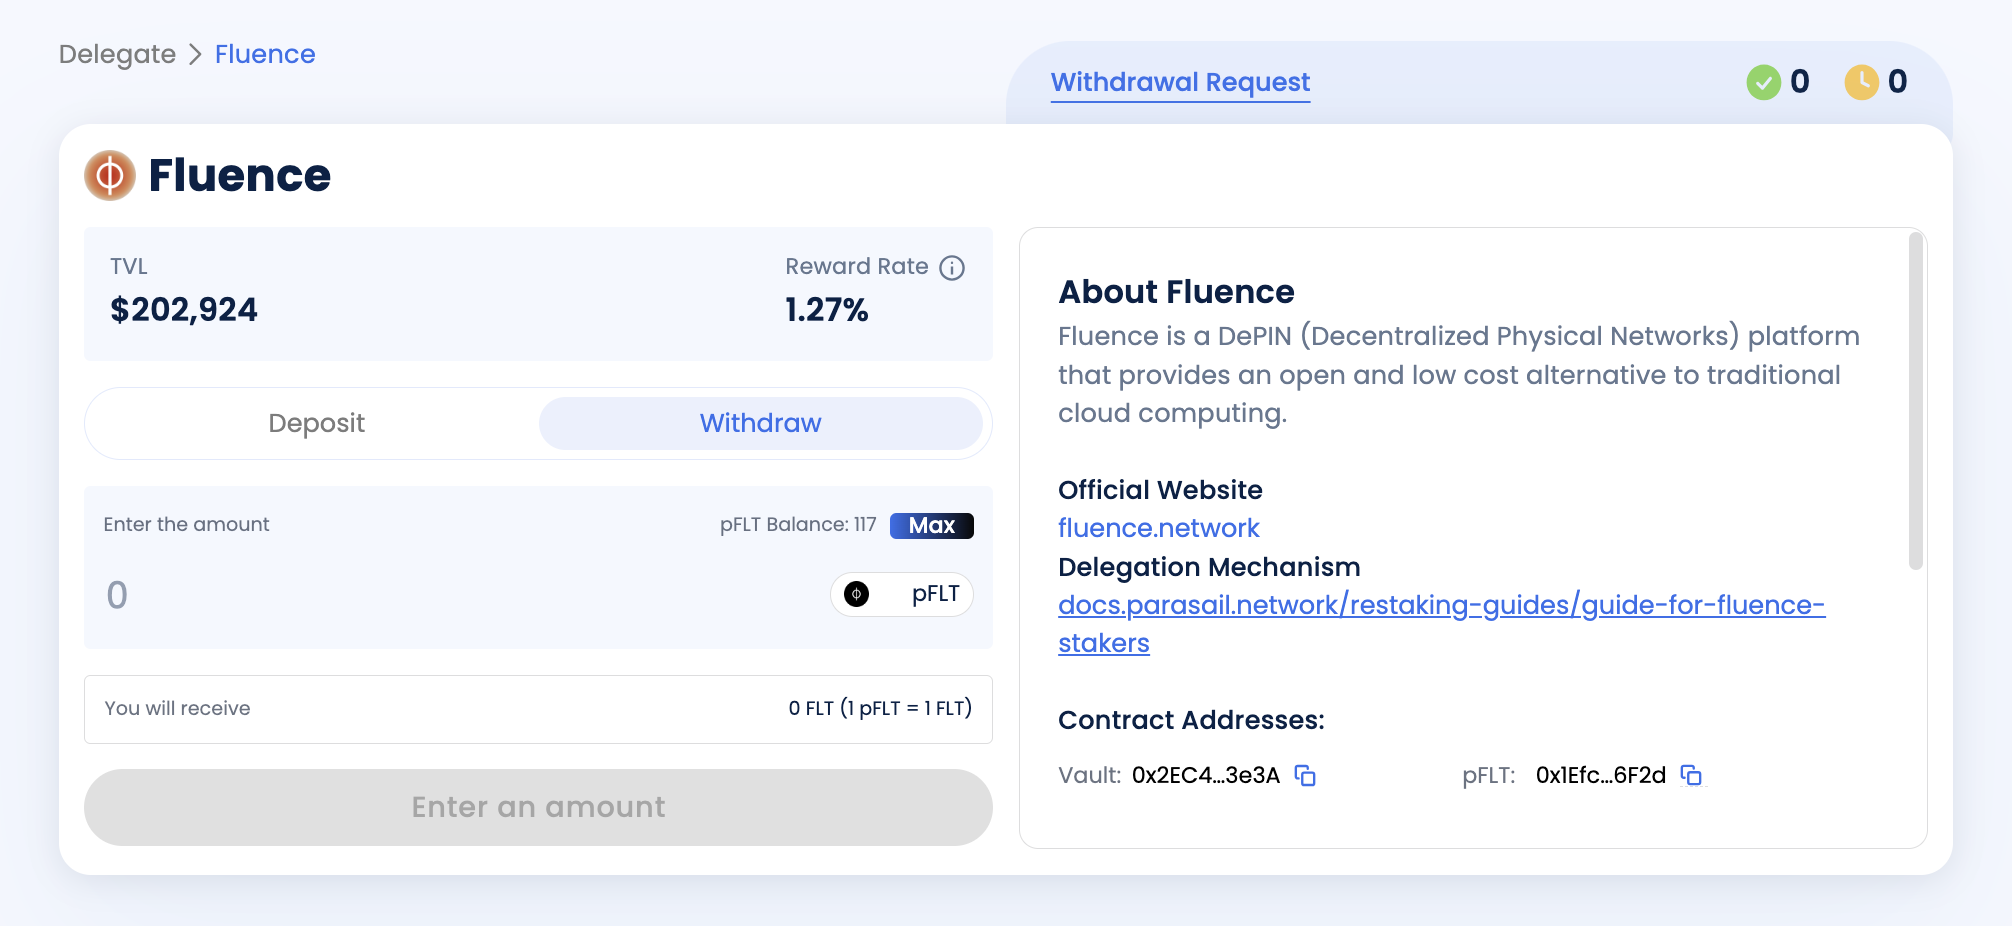This screenshot has width=2012, height=926.
Task: Click the Max balance button
Action: [x=932, y=525]
